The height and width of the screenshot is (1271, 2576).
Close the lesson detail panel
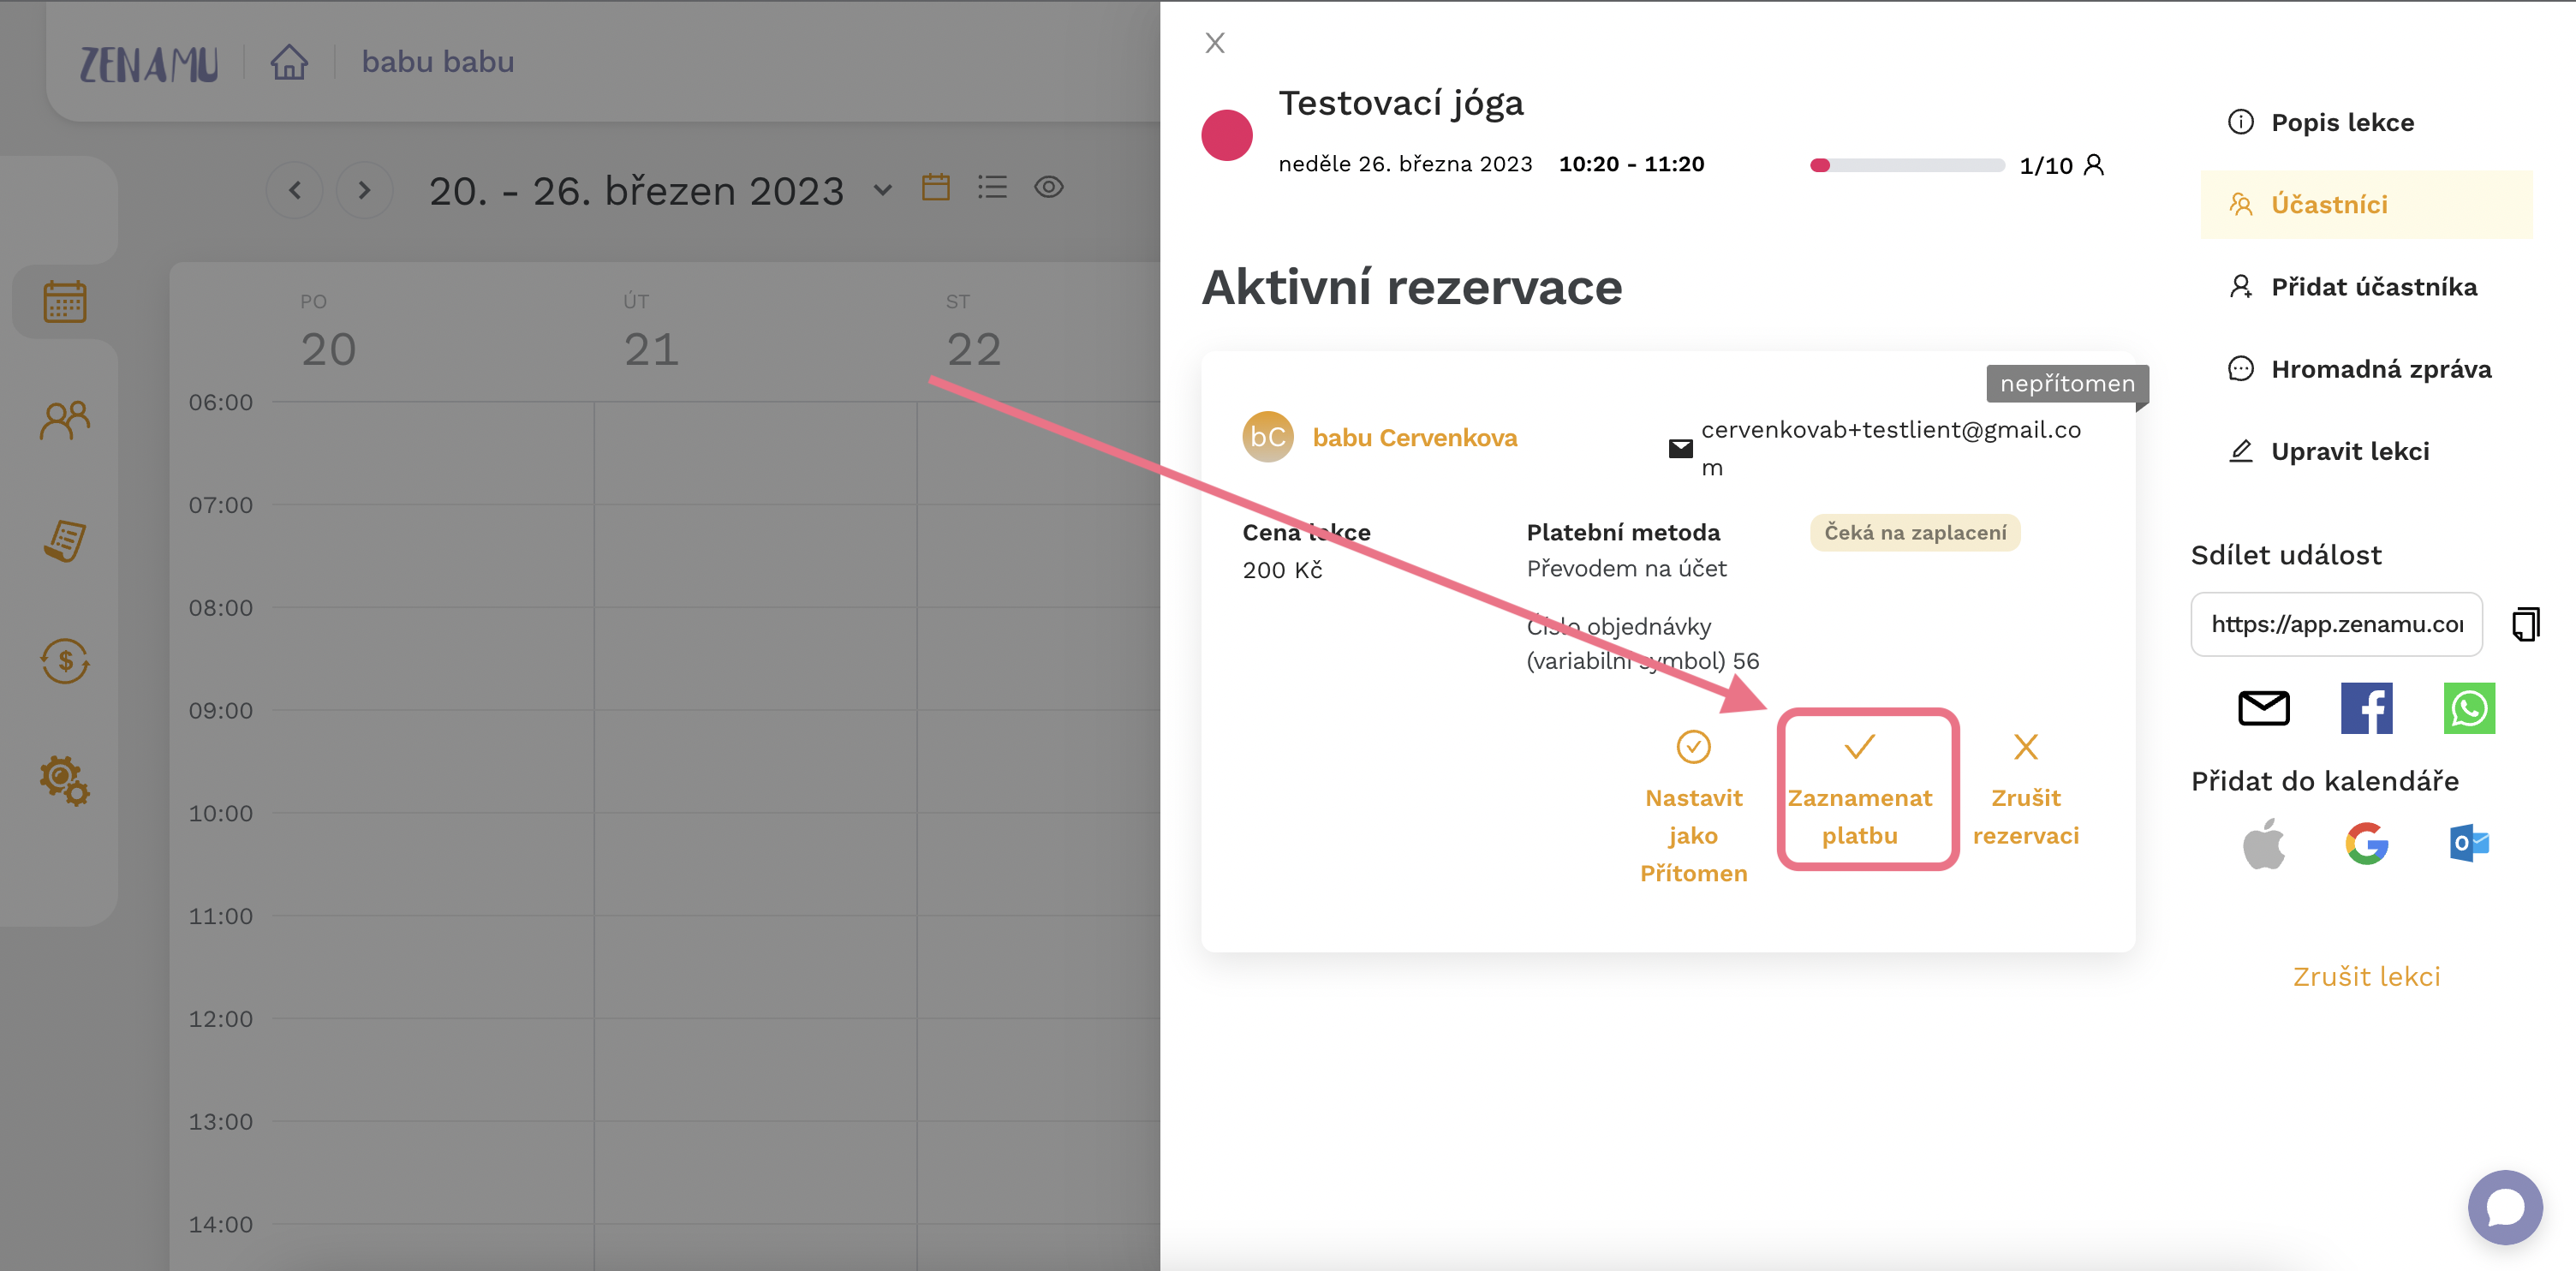click(x=1215, y=43)
